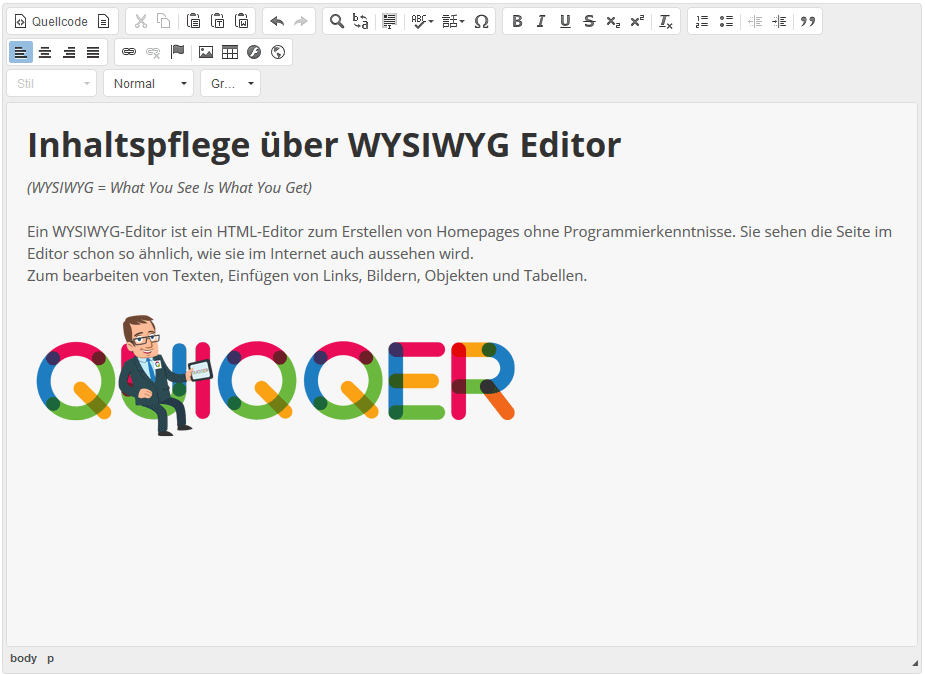Toggle subscript formatting

tap(614, 22)
